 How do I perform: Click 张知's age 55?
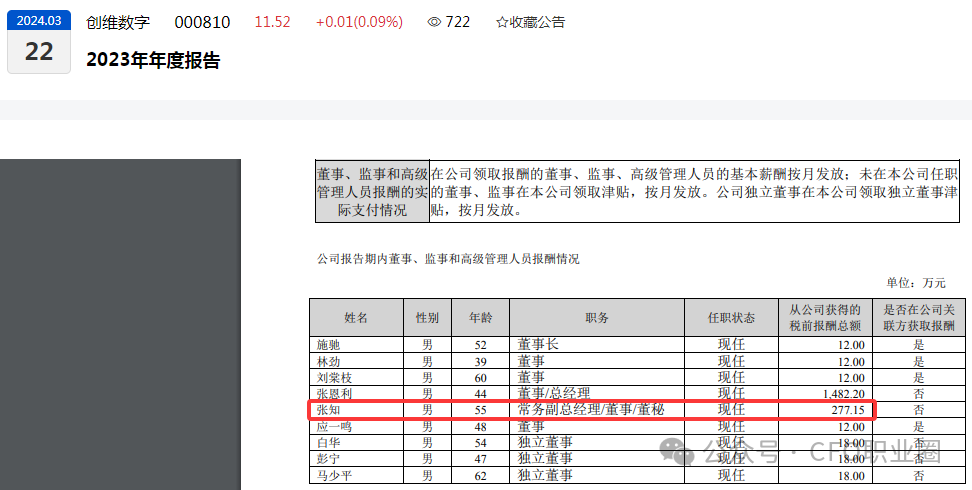[480, 411]
